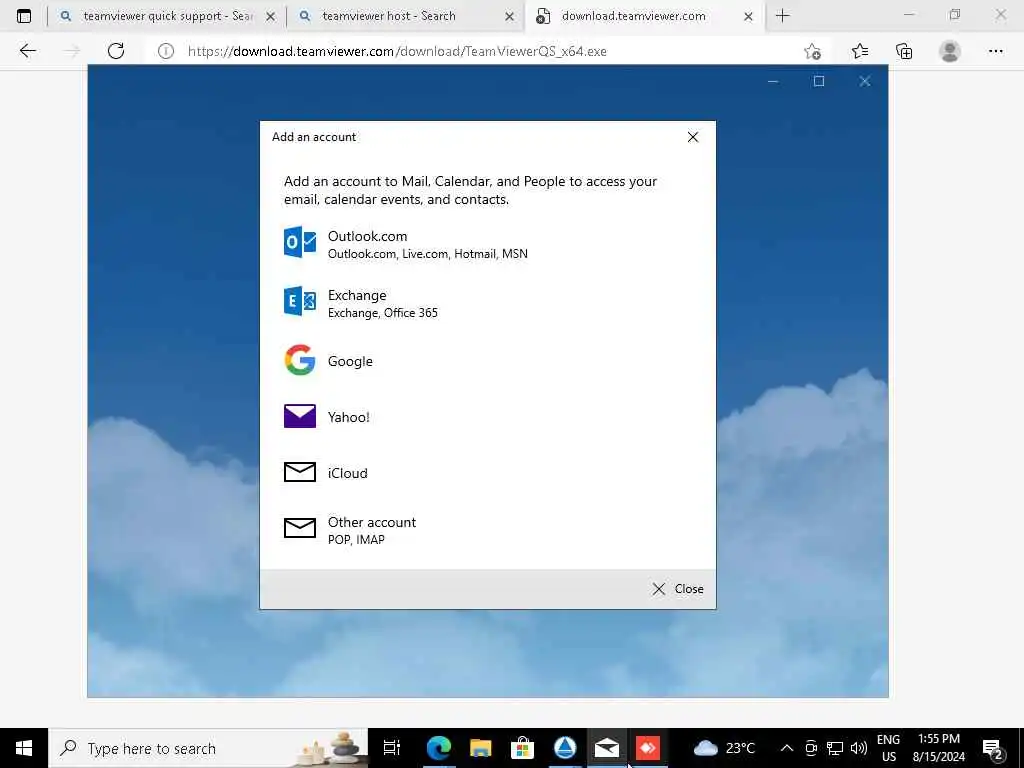Click the iCloud label text
The height and width of the screenshot is (768, 1024).
click(347, 473)
